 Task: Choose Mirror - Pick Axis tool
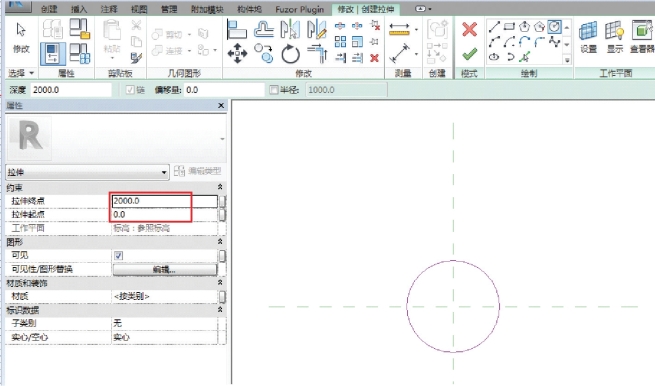(x=290, y=29)
